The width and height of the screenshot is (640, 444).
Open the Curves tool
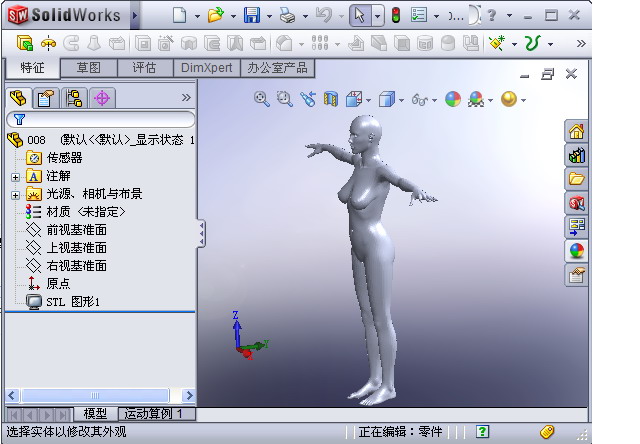(x=533, y=43)
